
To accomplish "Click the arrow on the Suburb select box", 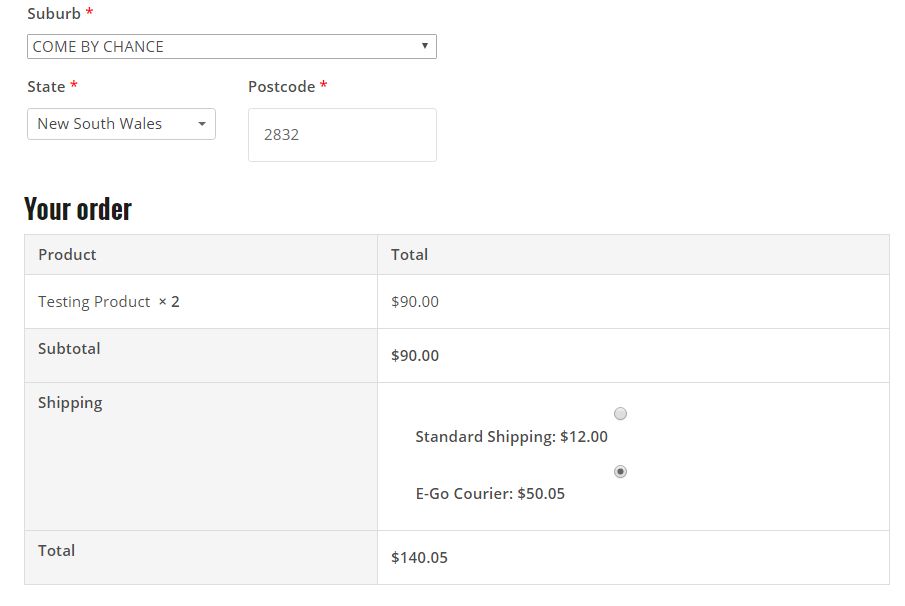I will click(425, 46).
